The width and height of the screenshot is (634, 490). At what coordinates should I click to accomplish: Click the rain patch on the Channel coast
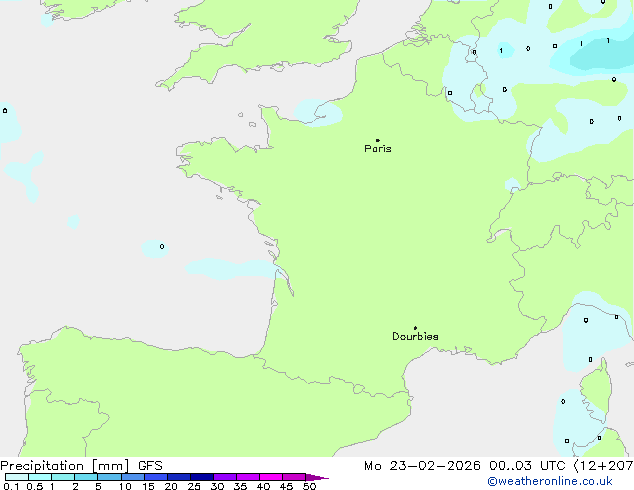[x=318, y=112]
